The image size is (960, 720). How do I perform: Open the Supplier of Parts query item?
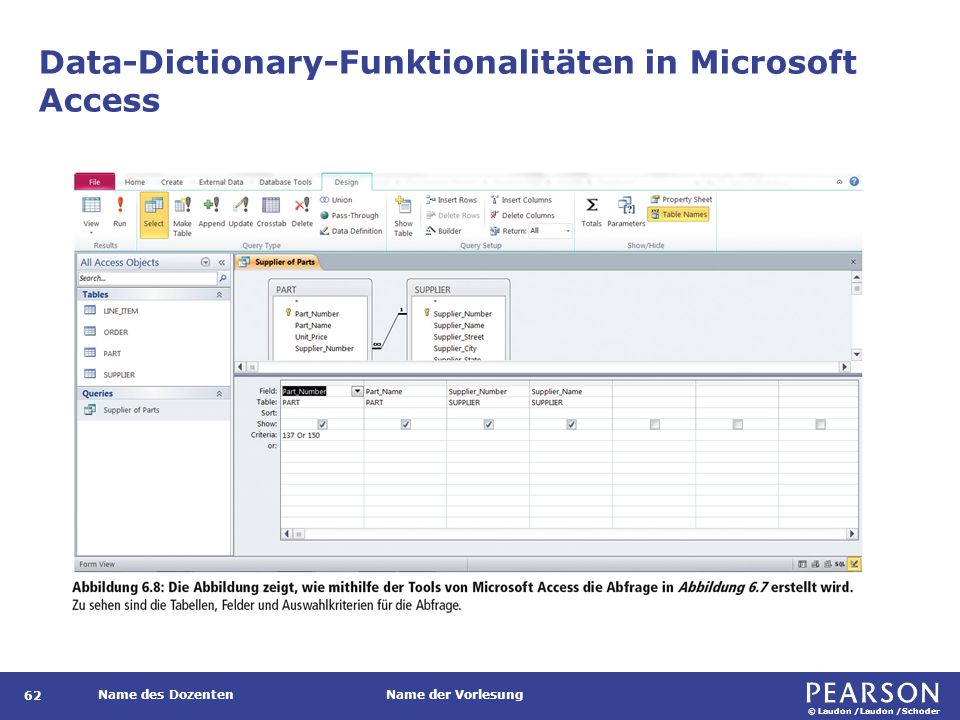click(131, 410)
